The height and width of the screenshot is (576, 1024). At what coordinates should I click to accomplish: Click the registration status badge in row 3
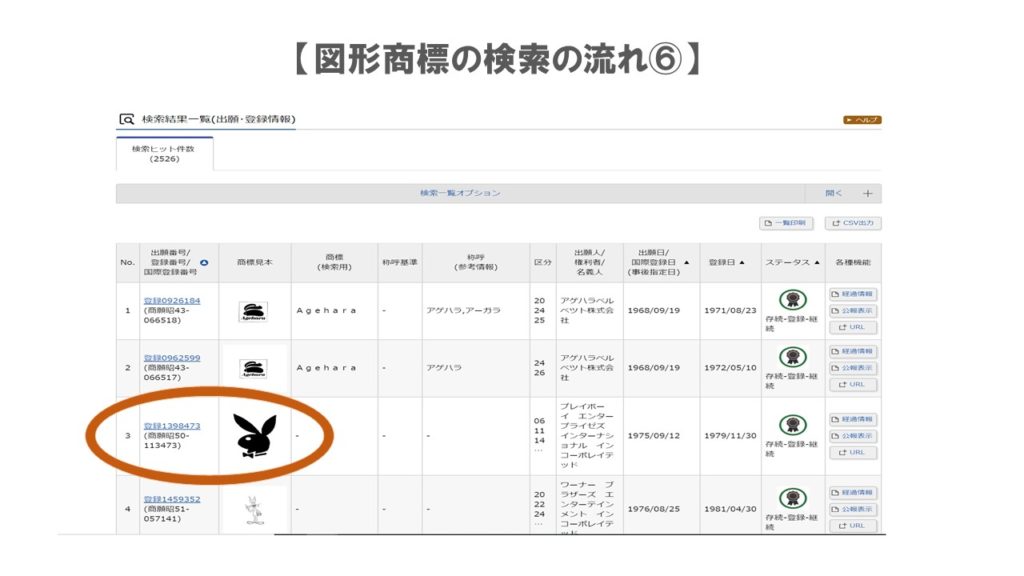[x=793, y=426]
